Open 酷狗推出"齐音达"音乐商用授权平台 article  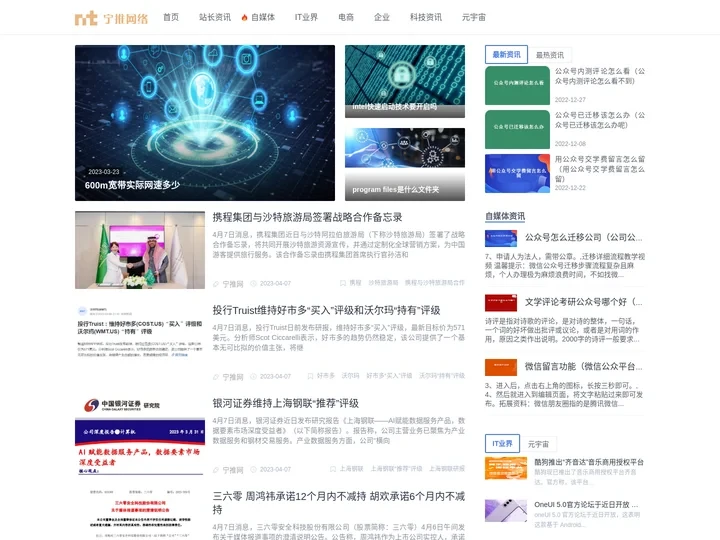click(x=589, y=462)
